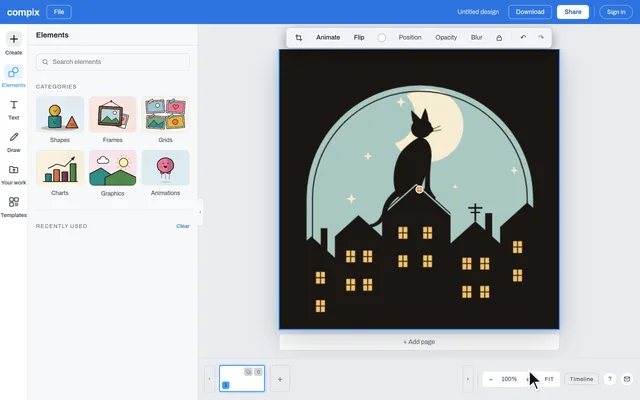Open the Frames category
The width and height of the screenshot is (640, 400).
click(113, 120)
